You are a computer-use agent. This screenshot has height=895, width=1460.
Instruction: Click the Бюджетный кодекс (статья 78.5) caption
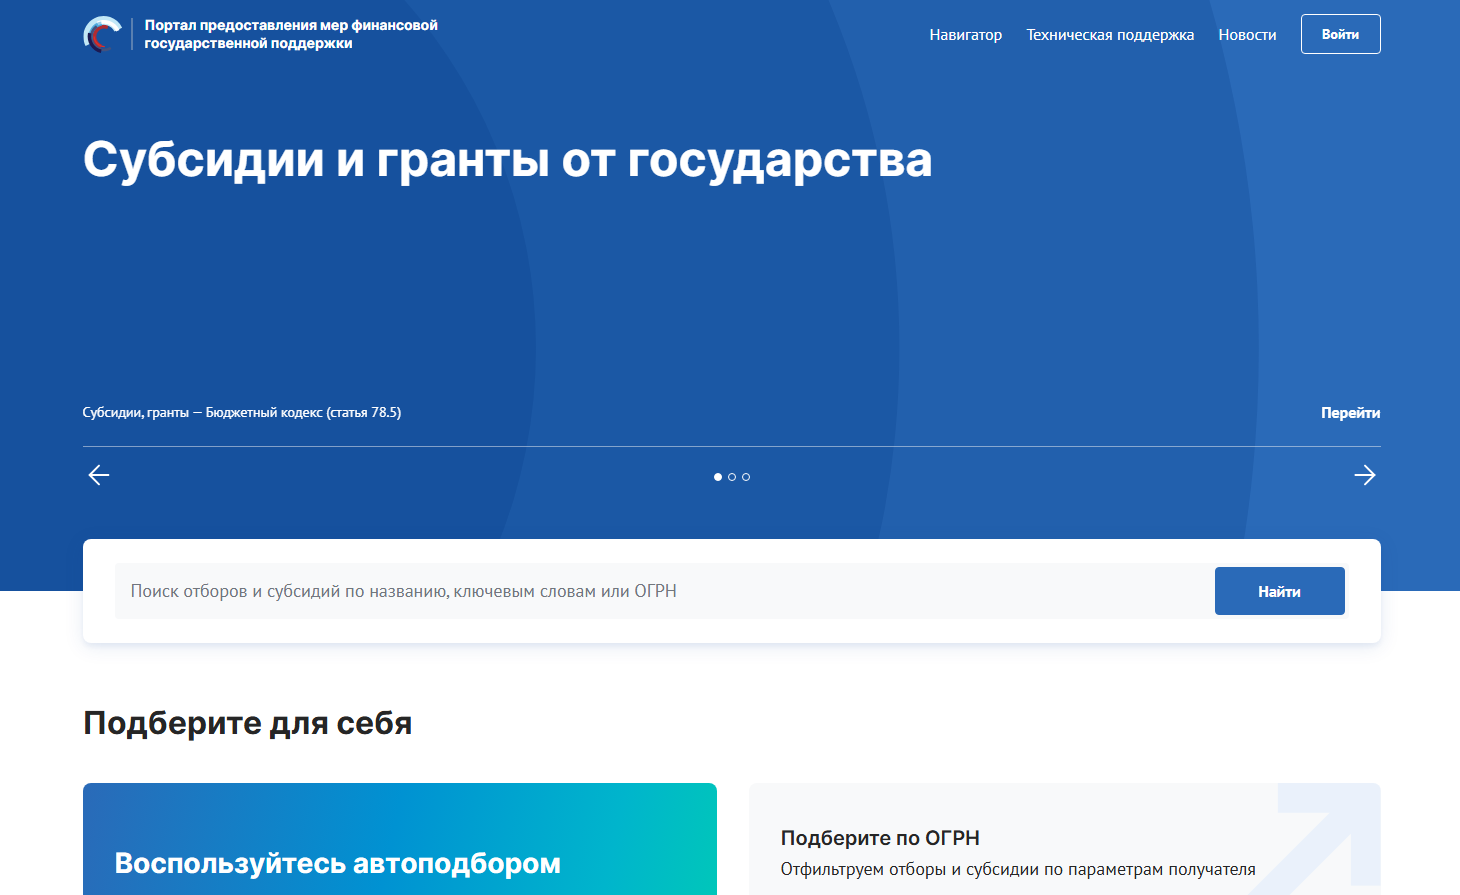tap(242, 412)
